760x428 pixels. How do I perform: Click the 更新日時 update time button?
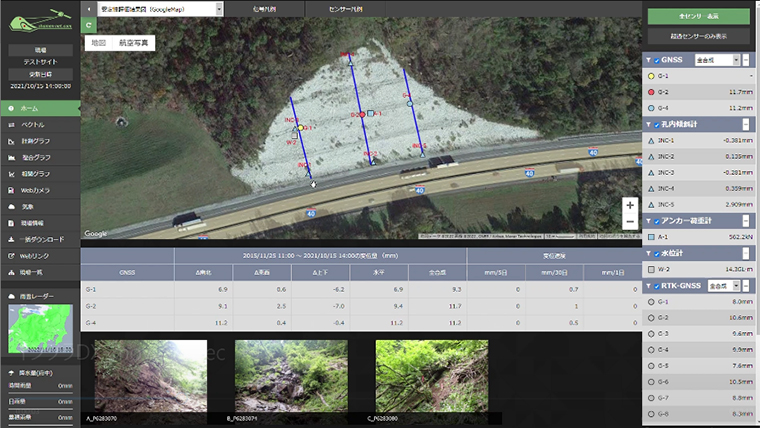click(x=40, y=74)
